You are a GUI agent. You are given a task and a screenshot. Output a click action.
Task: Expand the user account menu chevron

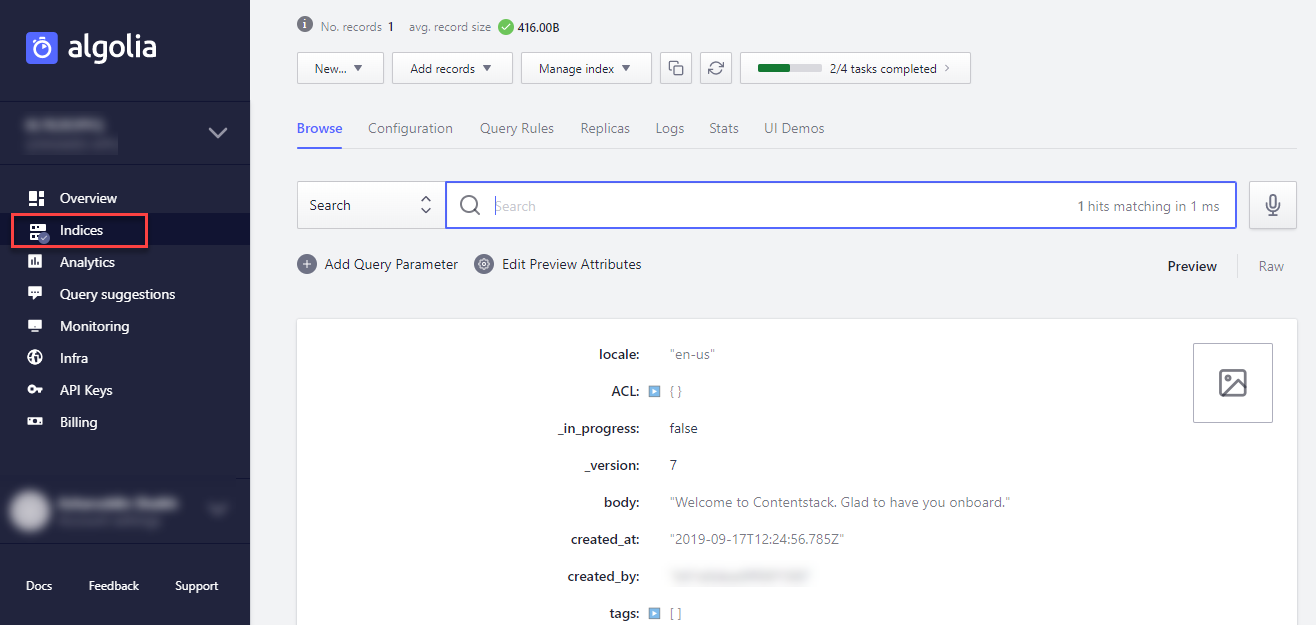[218, 509]
